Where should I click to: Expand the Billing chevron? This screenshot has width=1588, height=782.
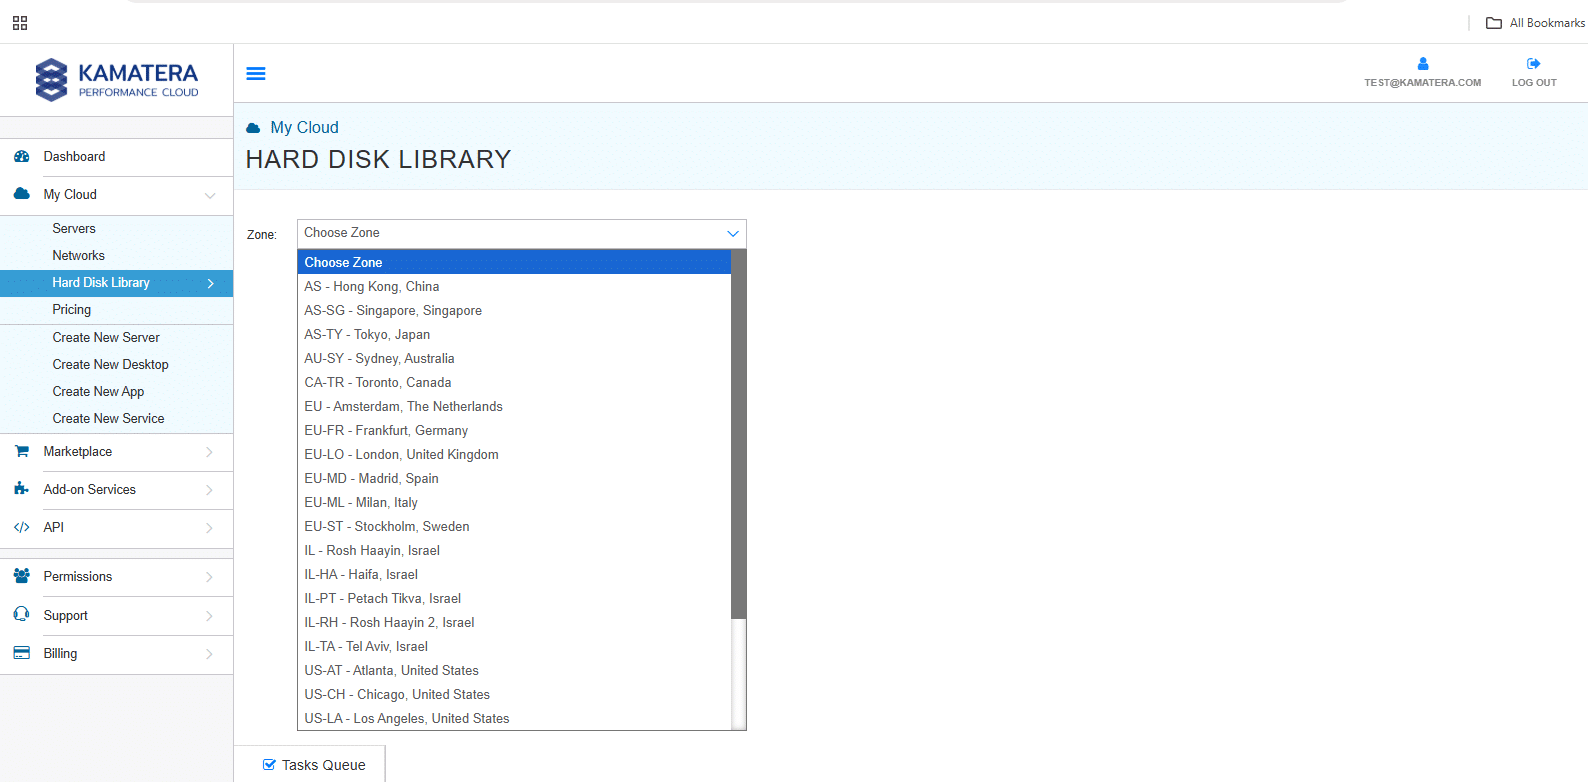point(209,654)
